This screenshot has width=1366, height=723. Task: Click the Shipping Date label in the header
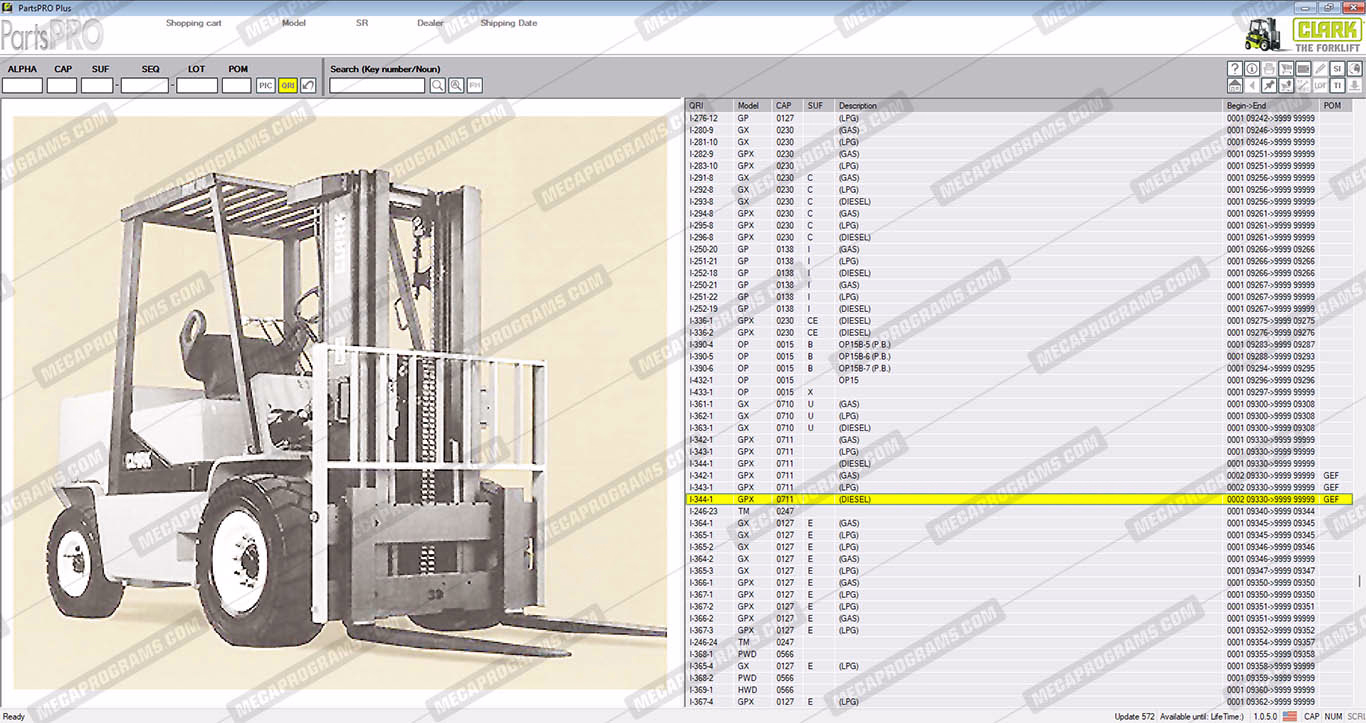click(508, 23)
